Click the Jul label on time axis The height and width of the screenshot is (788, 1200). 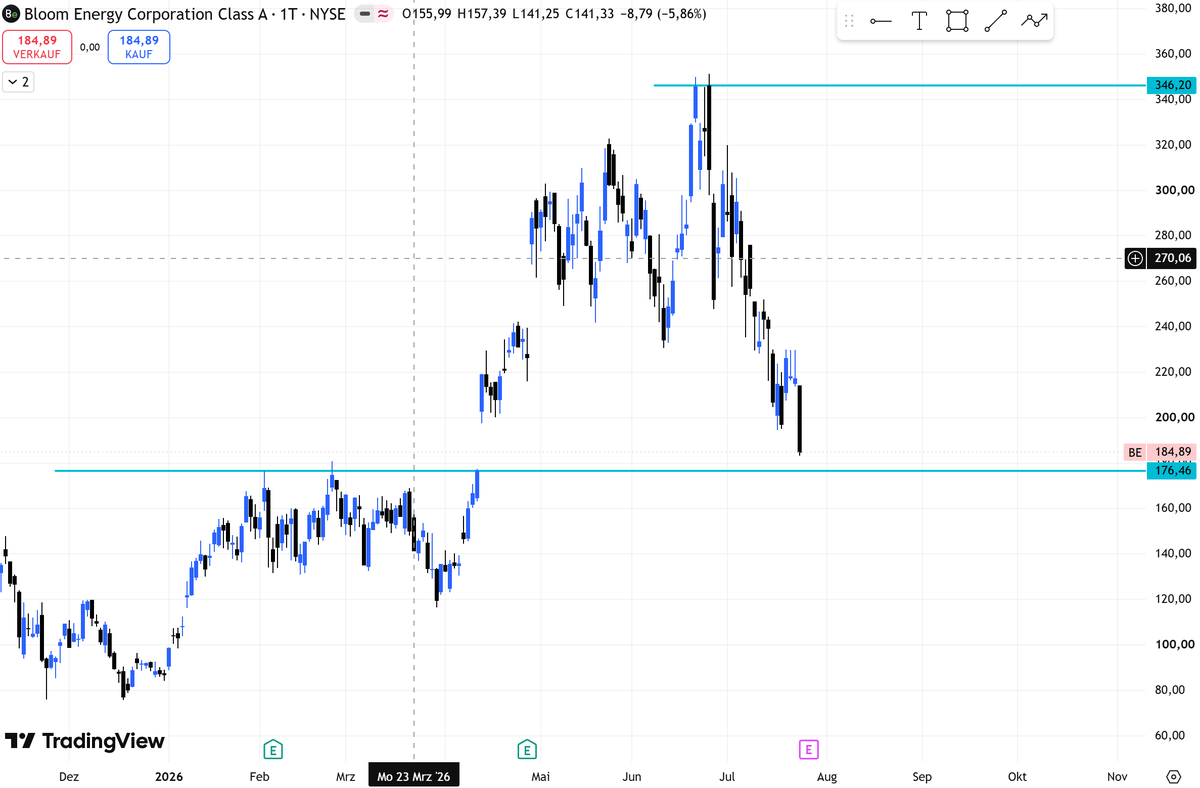[x=725, y=776]
